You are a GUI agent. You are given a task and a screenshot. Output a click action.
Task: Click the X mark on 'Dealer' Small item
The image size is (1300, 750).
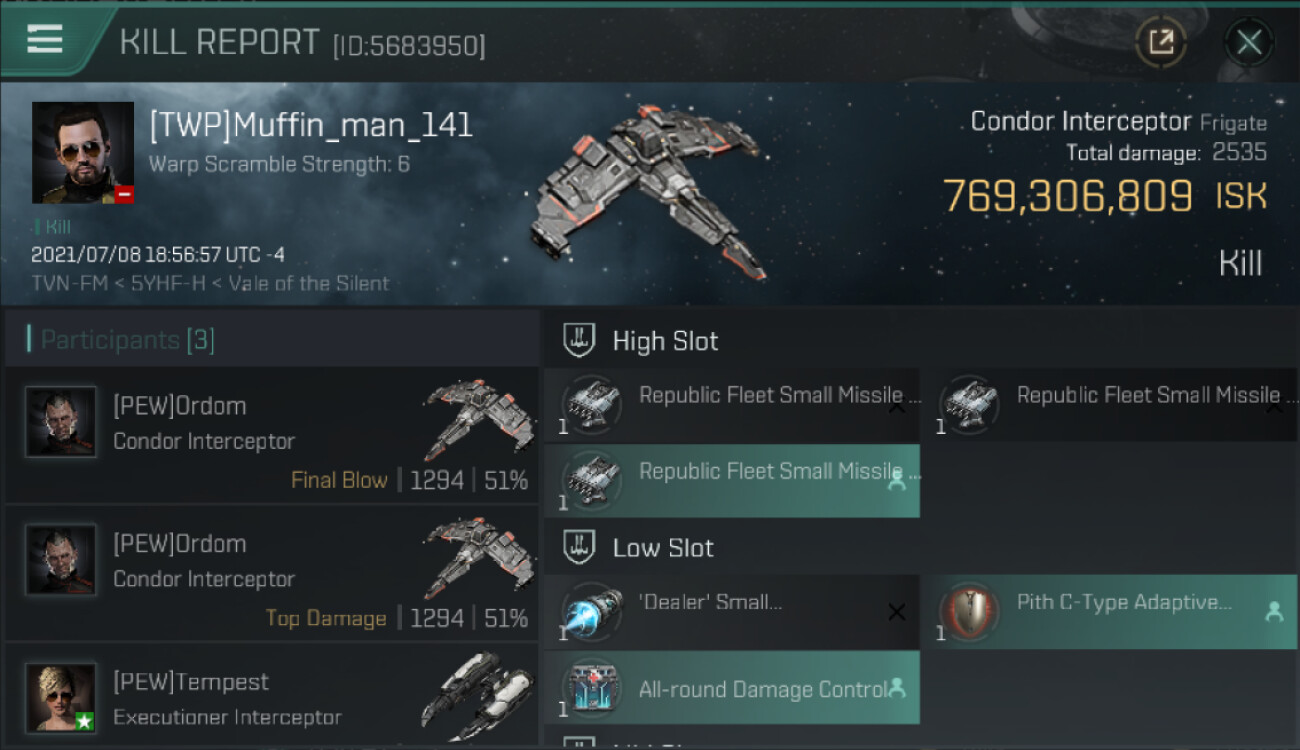click(x=897, y=612)
